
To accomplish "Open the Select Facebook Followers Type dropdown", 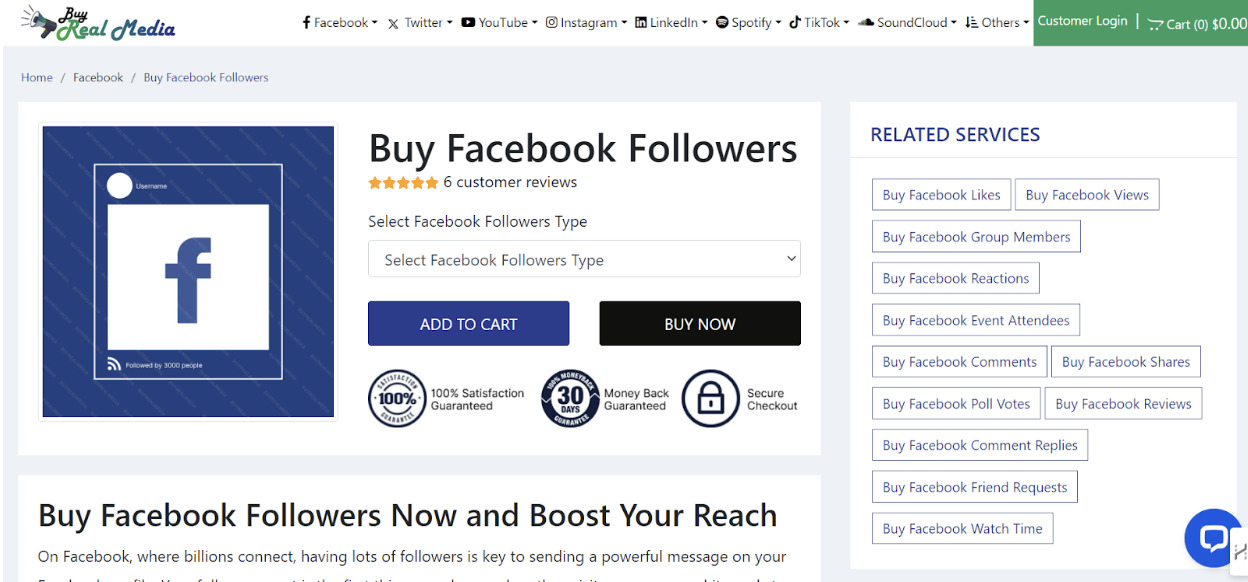I will [584, 259].
